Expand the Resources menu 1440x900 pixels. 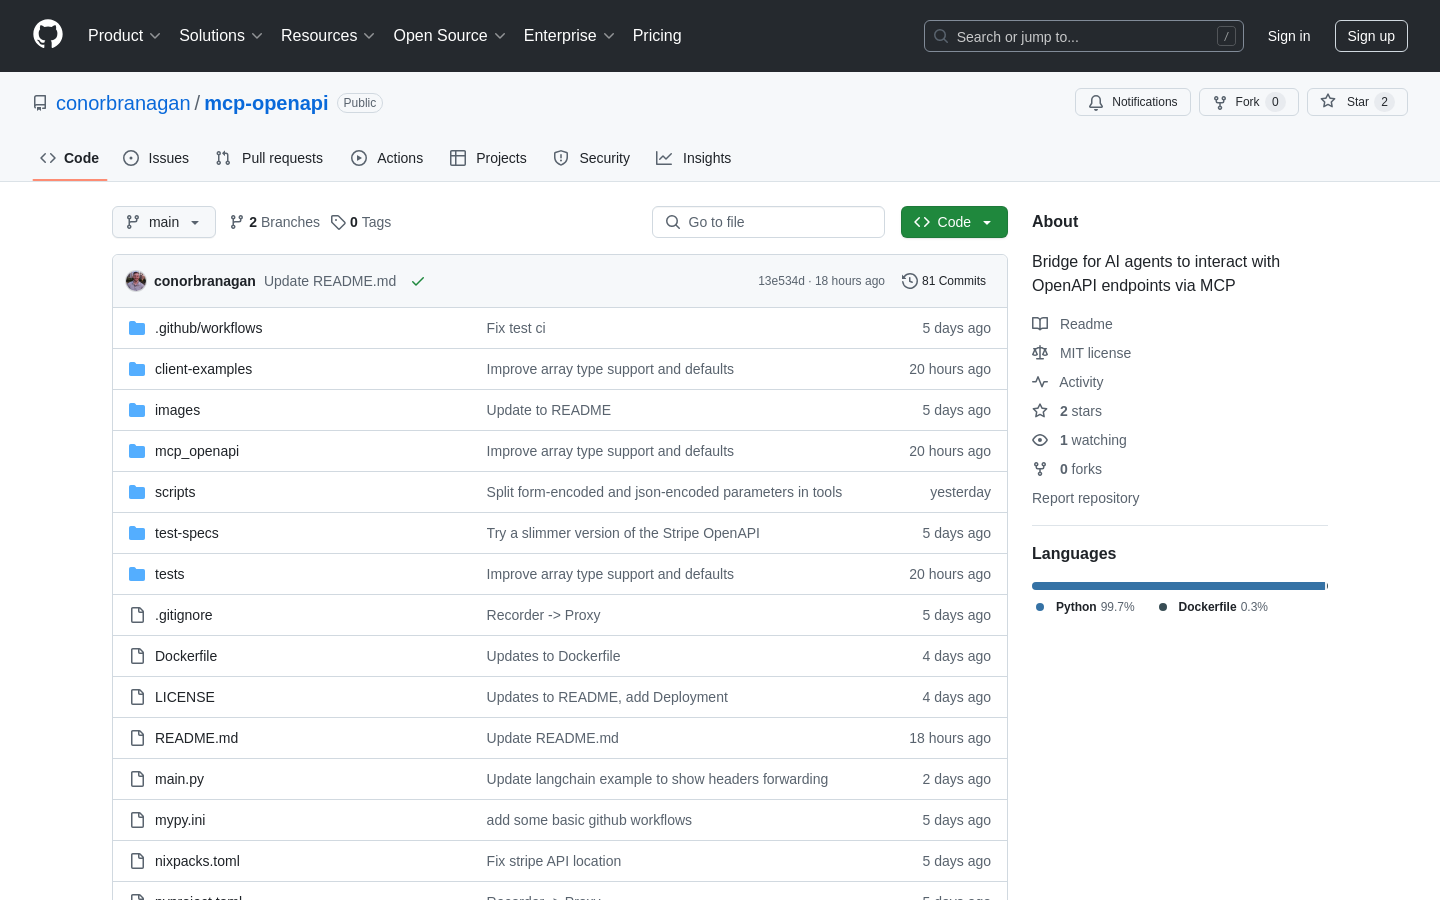328,35
